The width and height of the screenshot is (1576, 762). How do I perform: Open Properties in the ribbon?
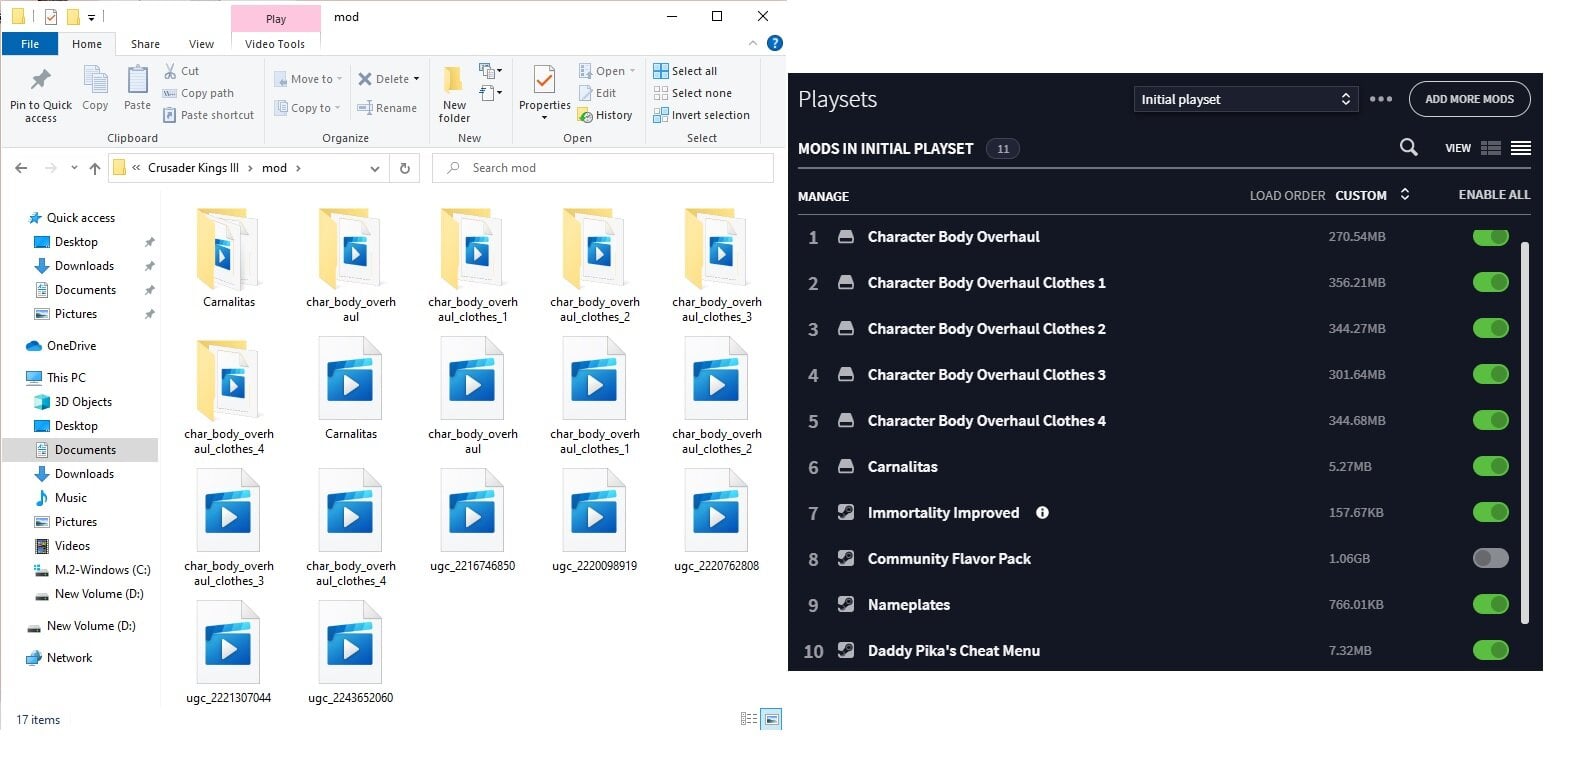pos(544,93)
